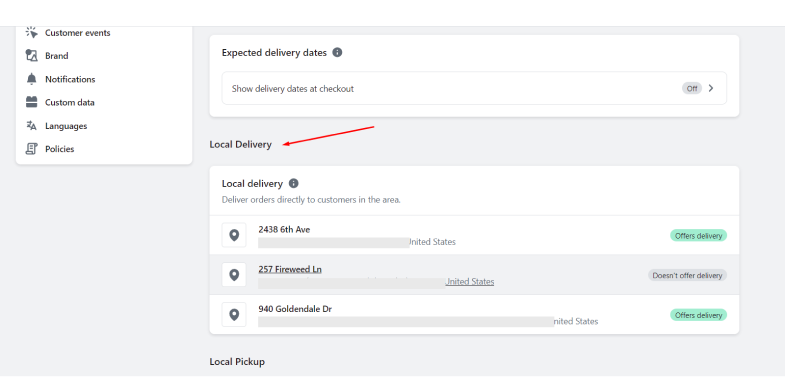Click the Expected delivery dates title

tap(274, 52)
